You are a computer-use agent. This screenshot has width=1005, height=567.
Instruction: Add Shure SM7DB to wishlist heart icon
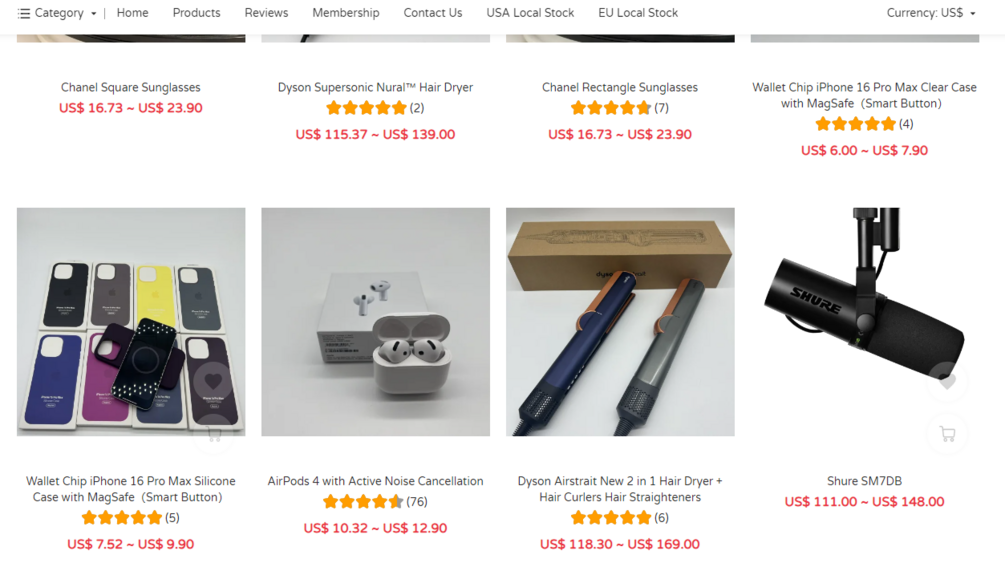(947, 381)
